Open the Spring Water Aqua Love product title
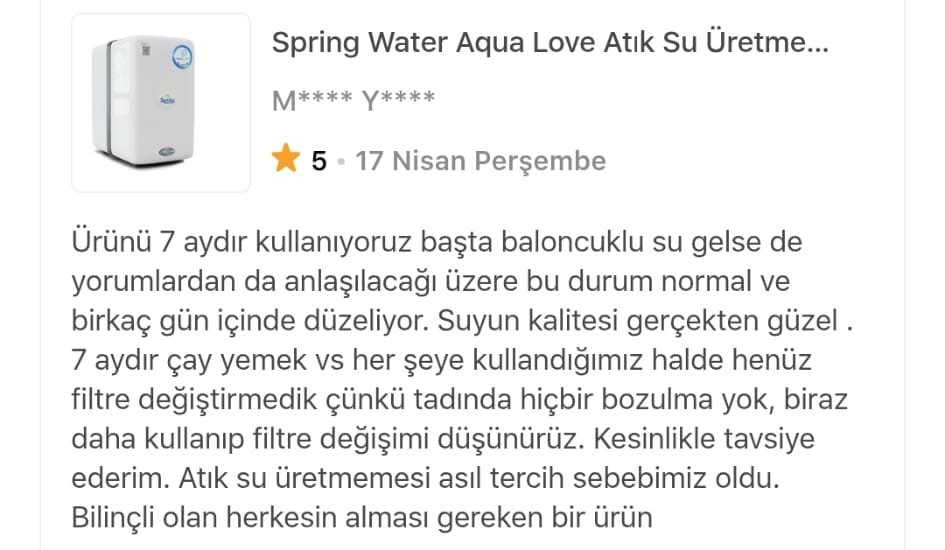 (550, 42)
